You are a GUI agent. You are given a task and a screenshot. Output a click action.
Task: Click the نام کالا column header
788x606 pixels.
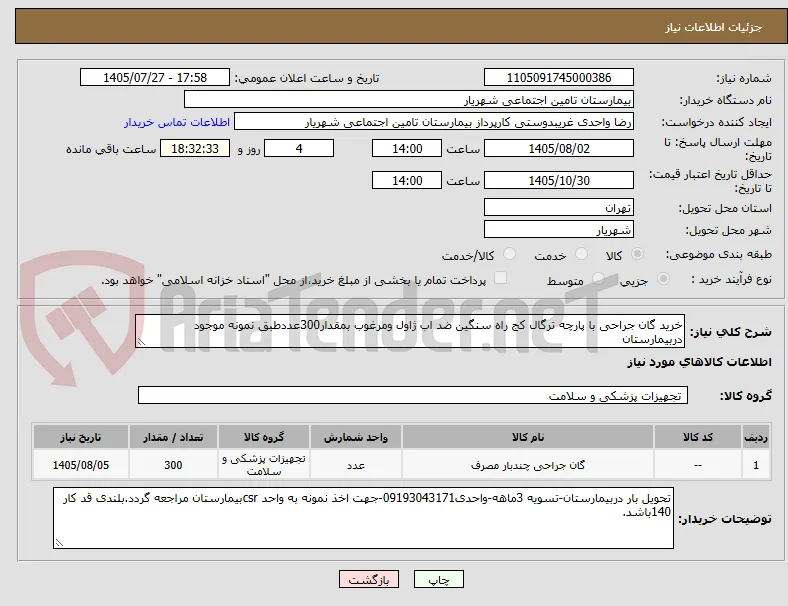click(528, 437)
